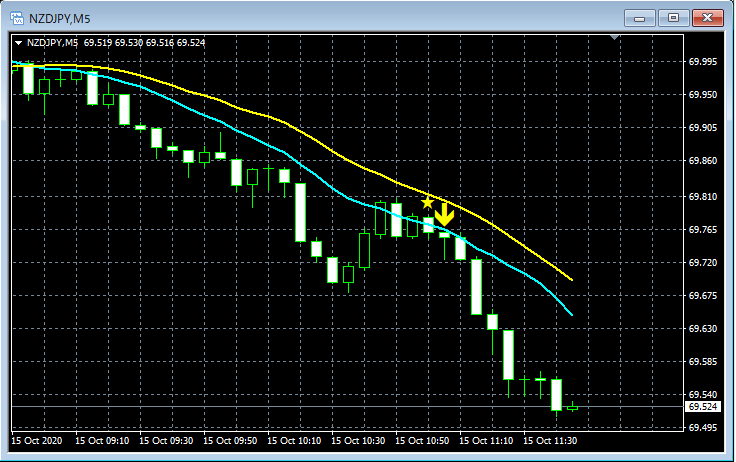Select the yellow down arrow signal
This screenshot has width=736, height=462.
click(444, 214)
